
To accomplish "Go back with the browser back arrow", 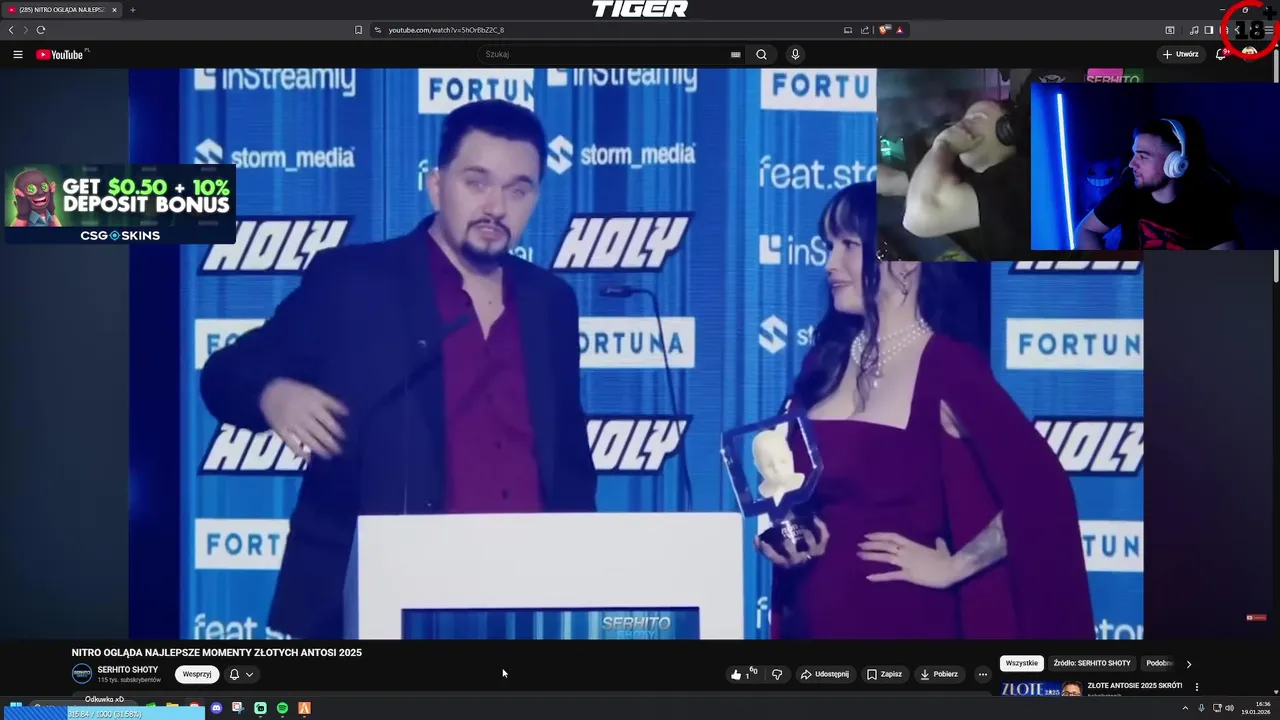I will pos(11,30).
